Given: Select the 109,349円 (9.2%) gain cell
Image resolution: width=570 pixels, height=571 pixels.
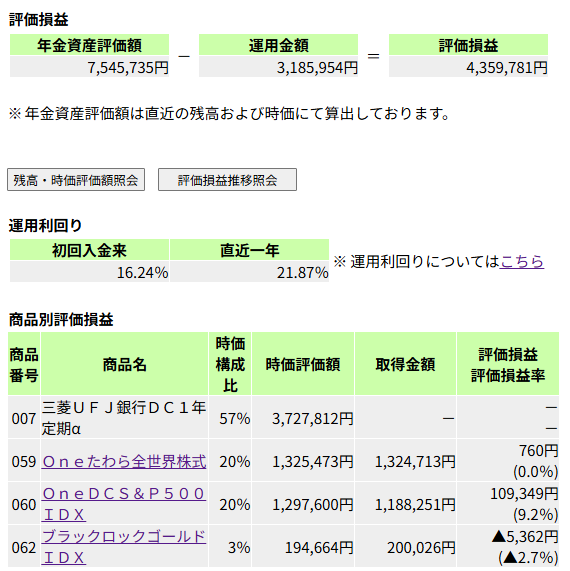Looking at the screenshot, I should [508, 504].
